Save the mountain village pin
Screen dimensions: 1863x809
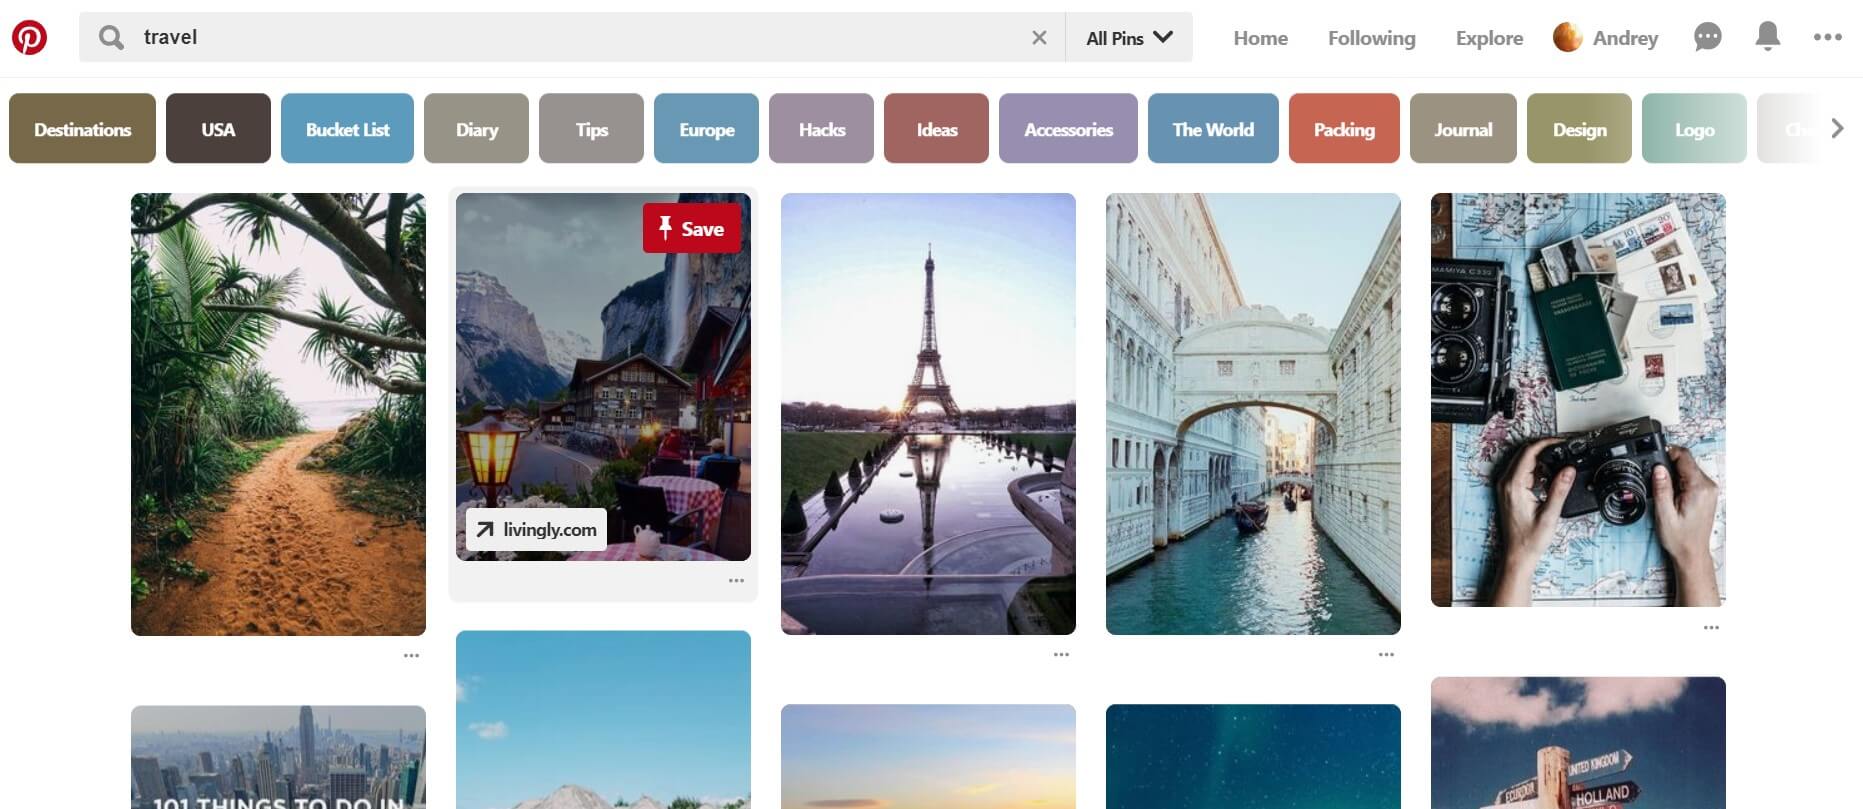pos(691,229)
